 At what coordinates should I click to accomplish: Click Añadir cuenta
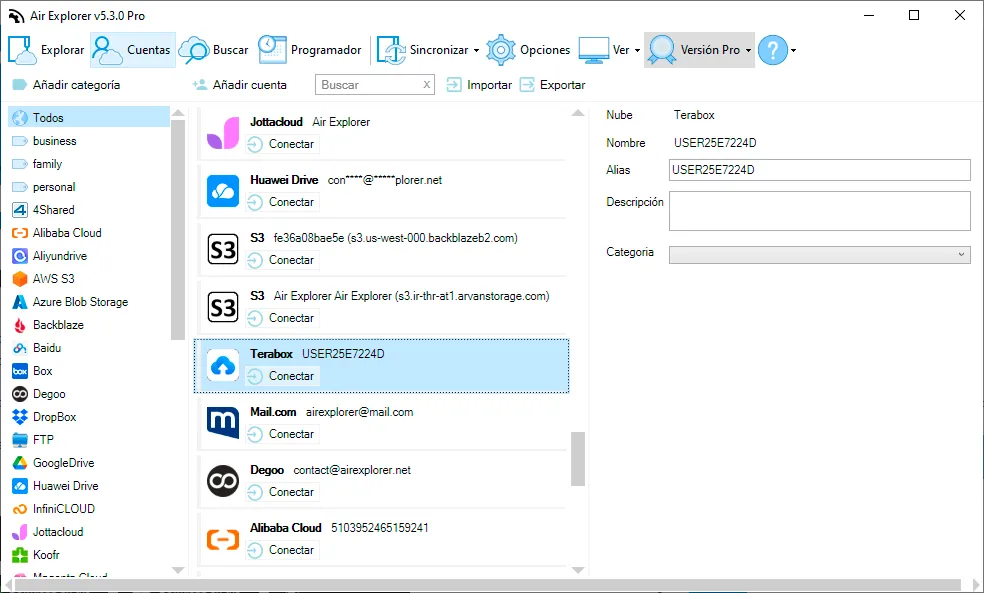click(240, 85)
